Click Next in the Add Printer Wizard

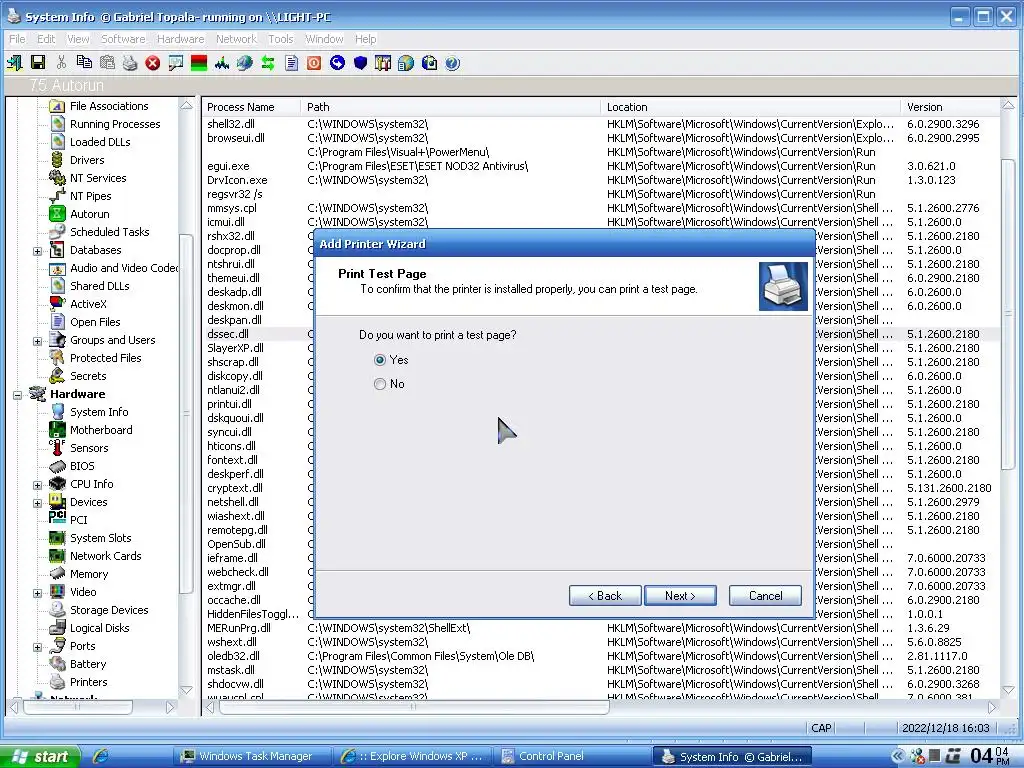point(680,596)
